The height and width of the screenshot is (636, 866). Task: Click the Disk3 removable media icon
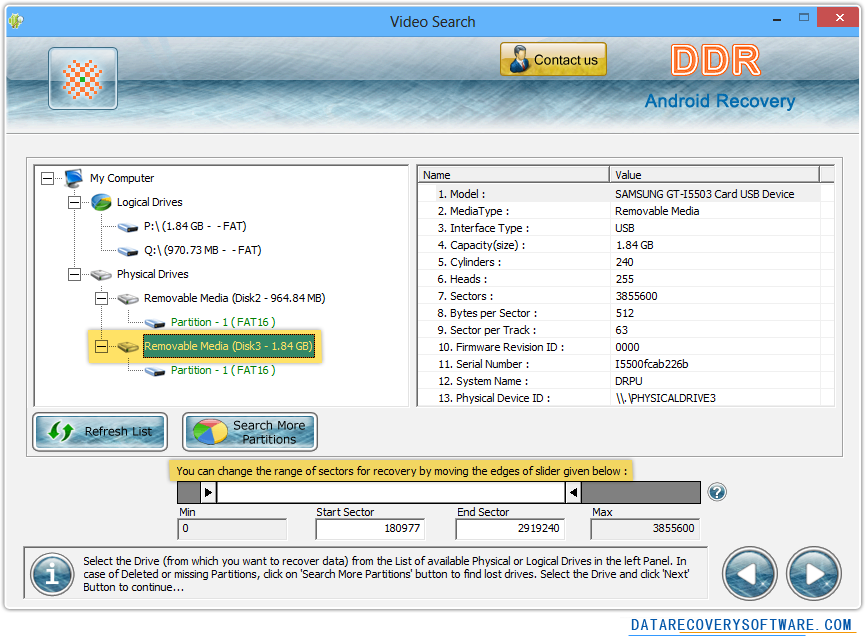point(128,347)
